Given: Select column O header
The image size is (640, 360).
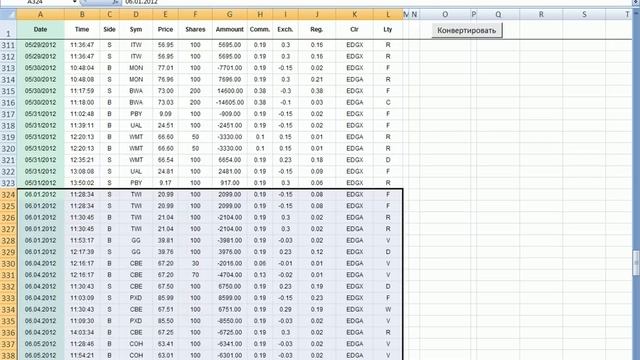Looking at the screenshot, I should point(445,15).
